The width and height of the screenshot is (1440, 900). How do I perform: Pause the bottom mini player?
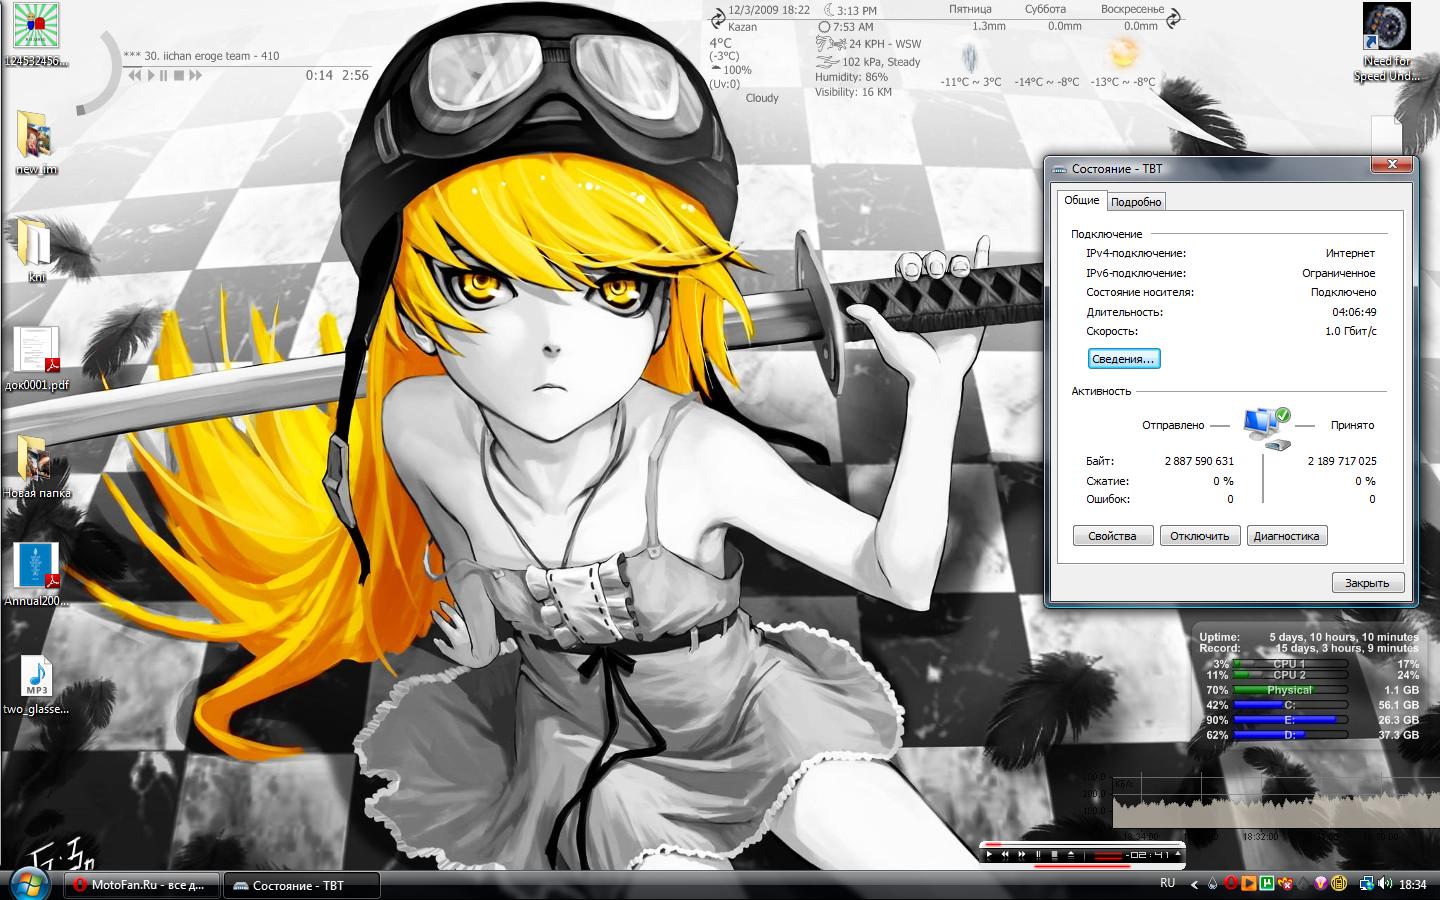[x=1038, y=855]
